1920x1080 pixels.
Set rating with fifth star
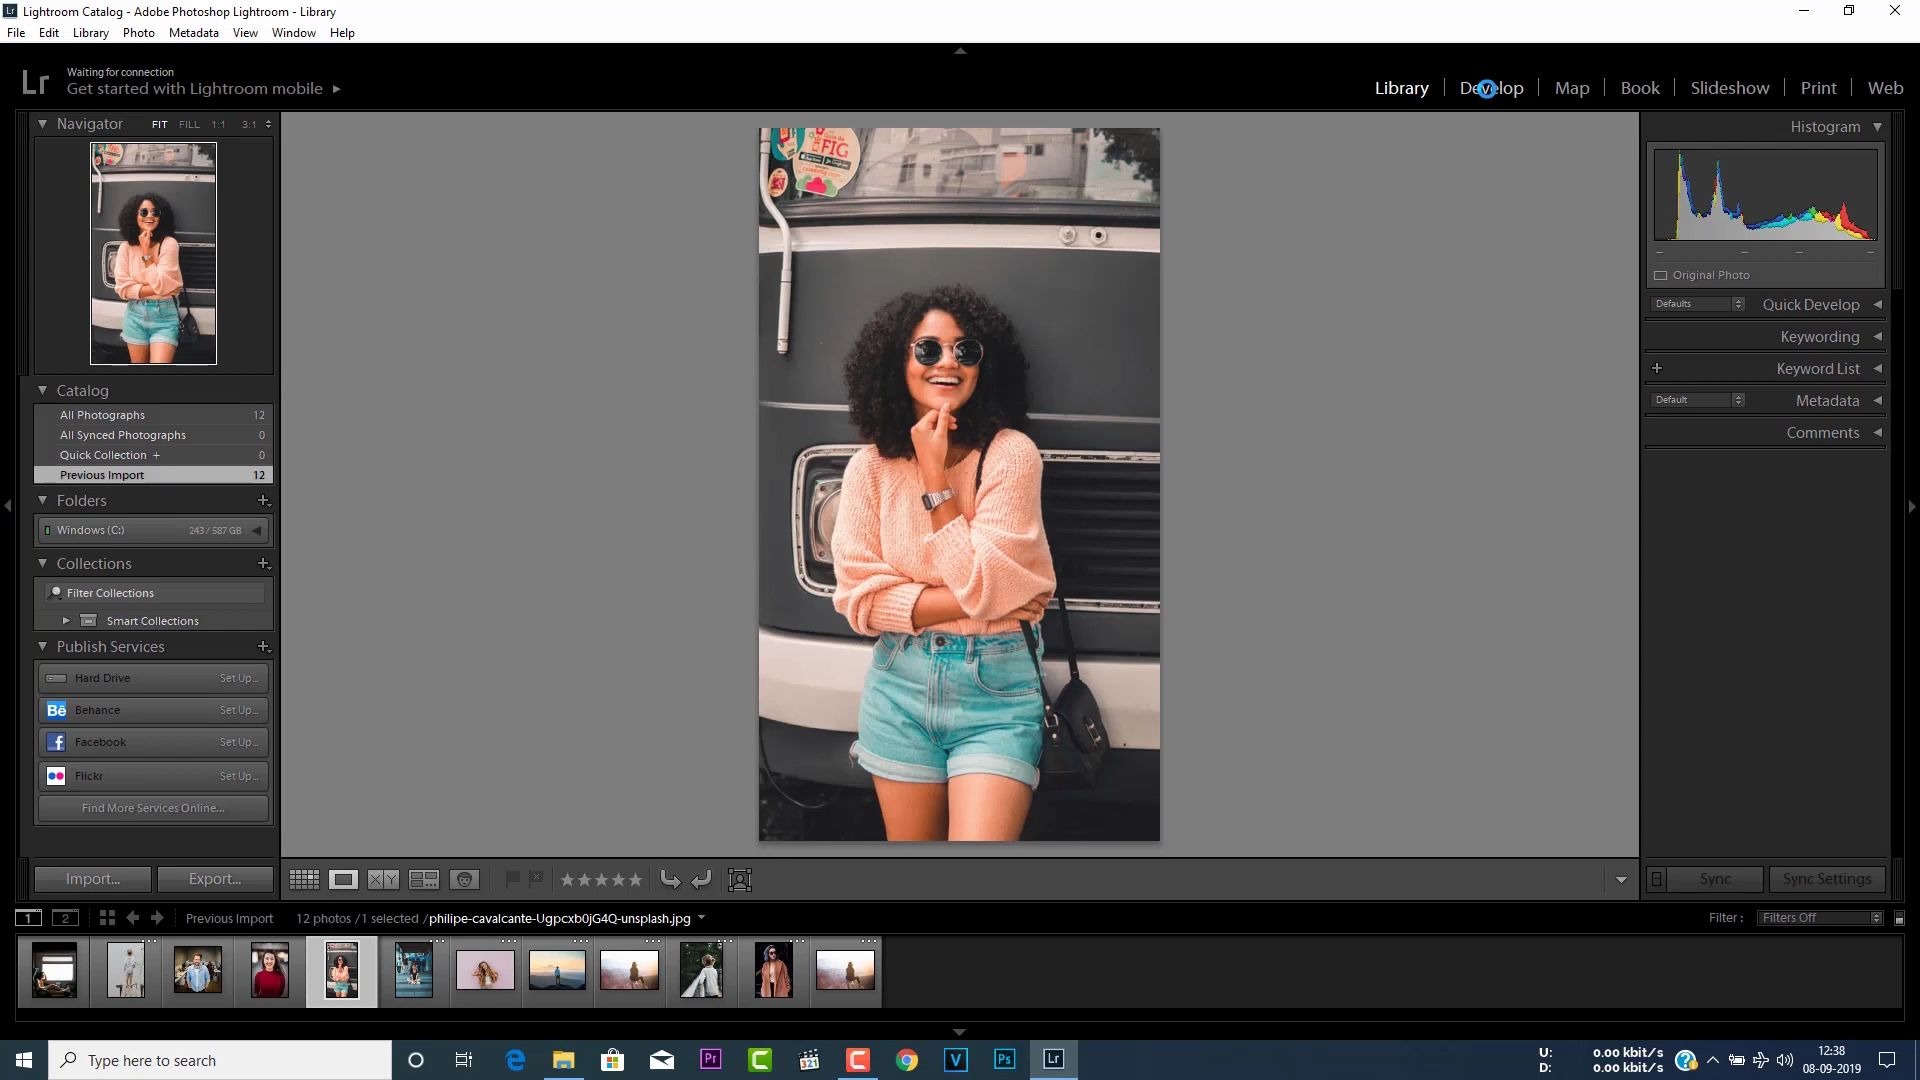pyautogui.click(x=635, y=880)
